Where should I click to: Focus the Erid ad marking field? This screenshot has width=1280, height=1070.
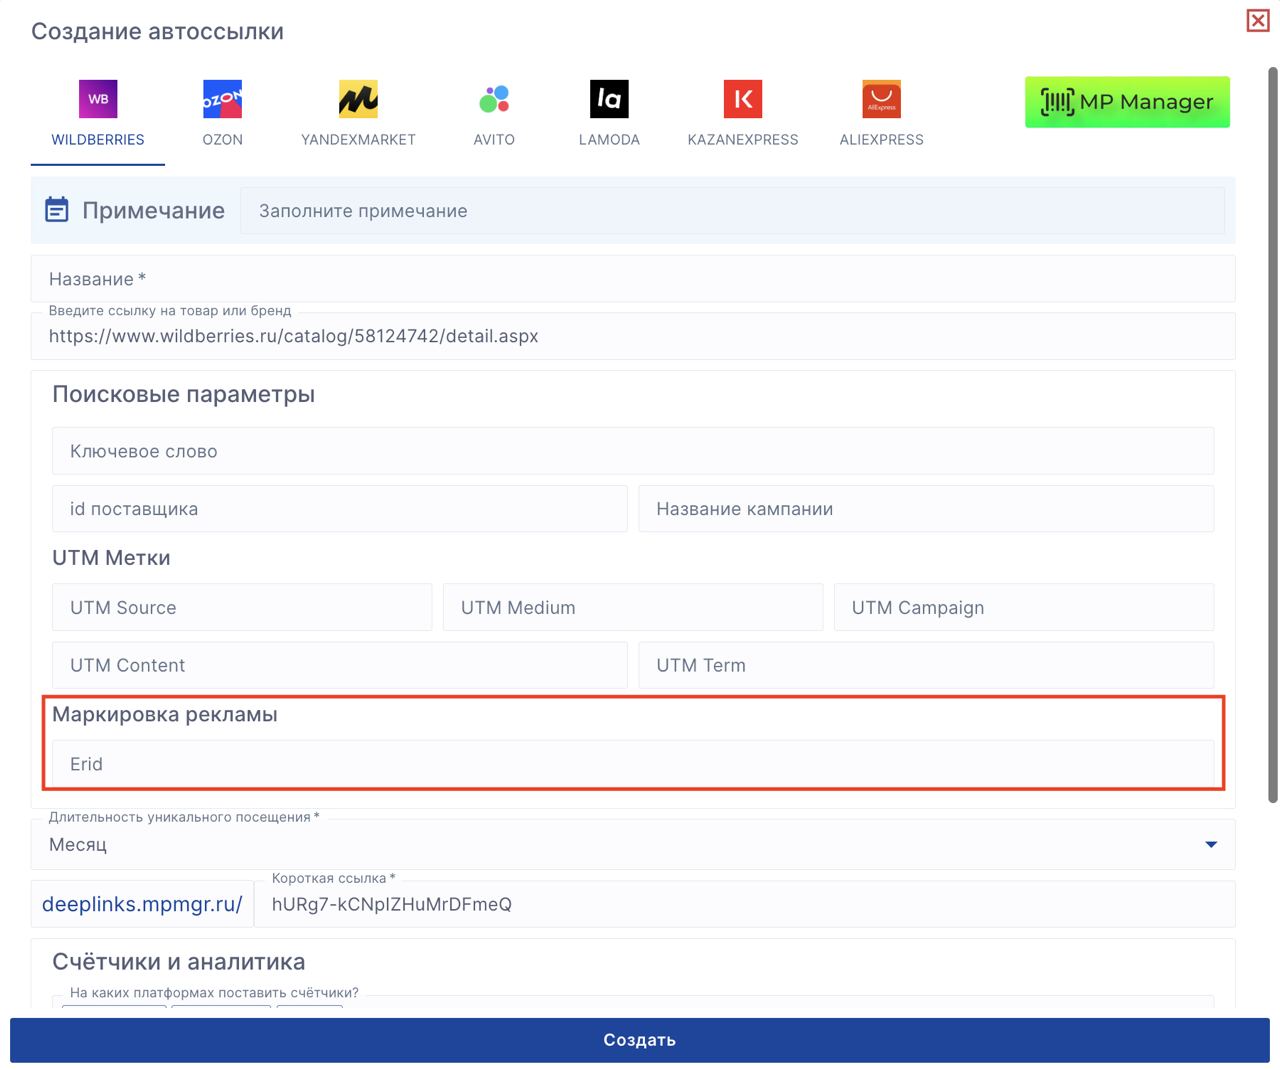[x=632, y=764]
